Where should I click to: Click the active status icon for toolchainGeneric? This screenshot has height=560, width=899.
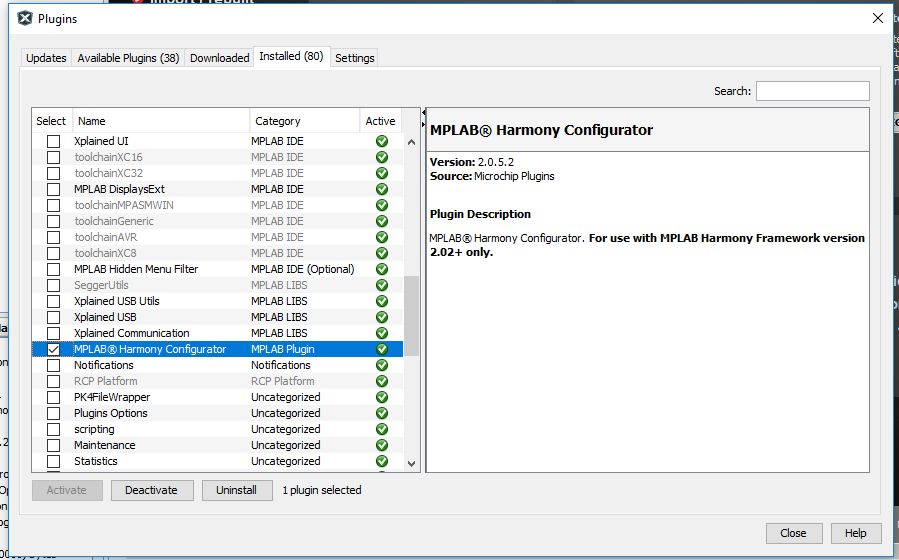coord(382,221)
